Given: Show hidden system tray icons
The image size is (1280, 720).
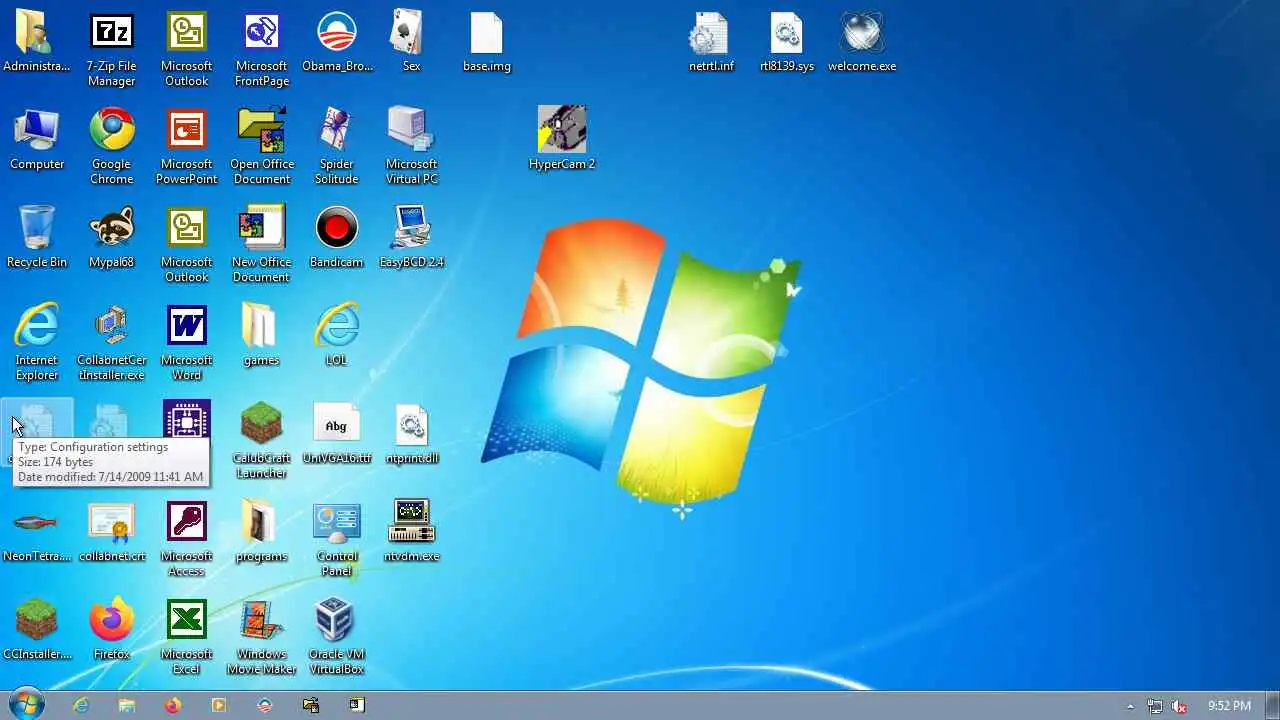Looking at the screenshot, I should click(x=1131, y=706).
